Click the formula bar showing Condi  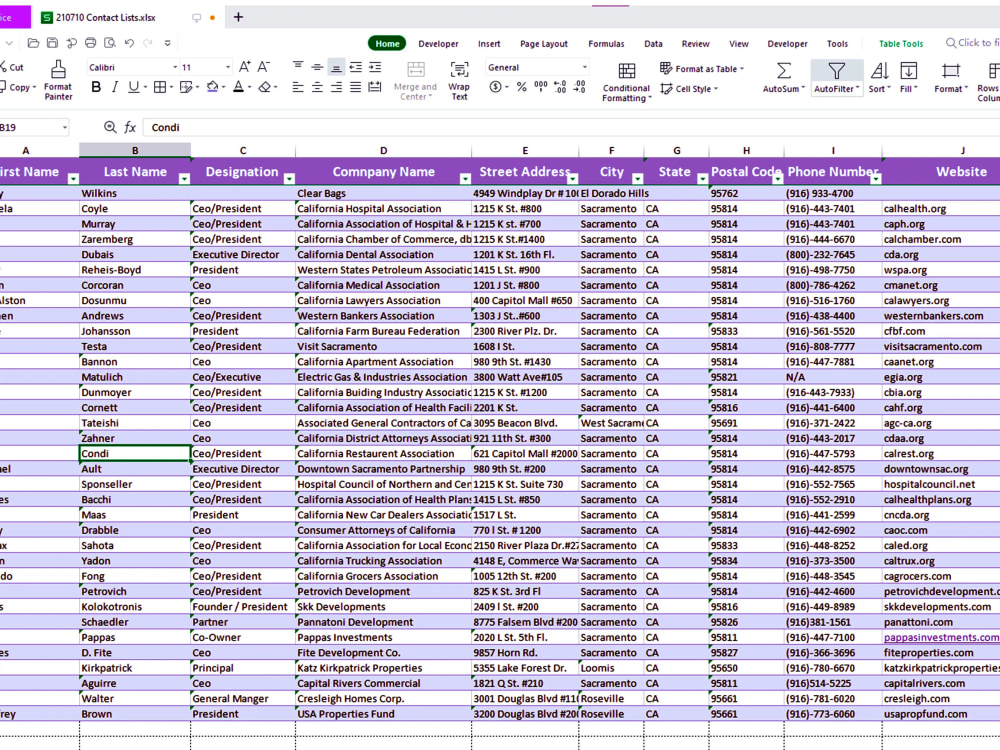(571, 127)
